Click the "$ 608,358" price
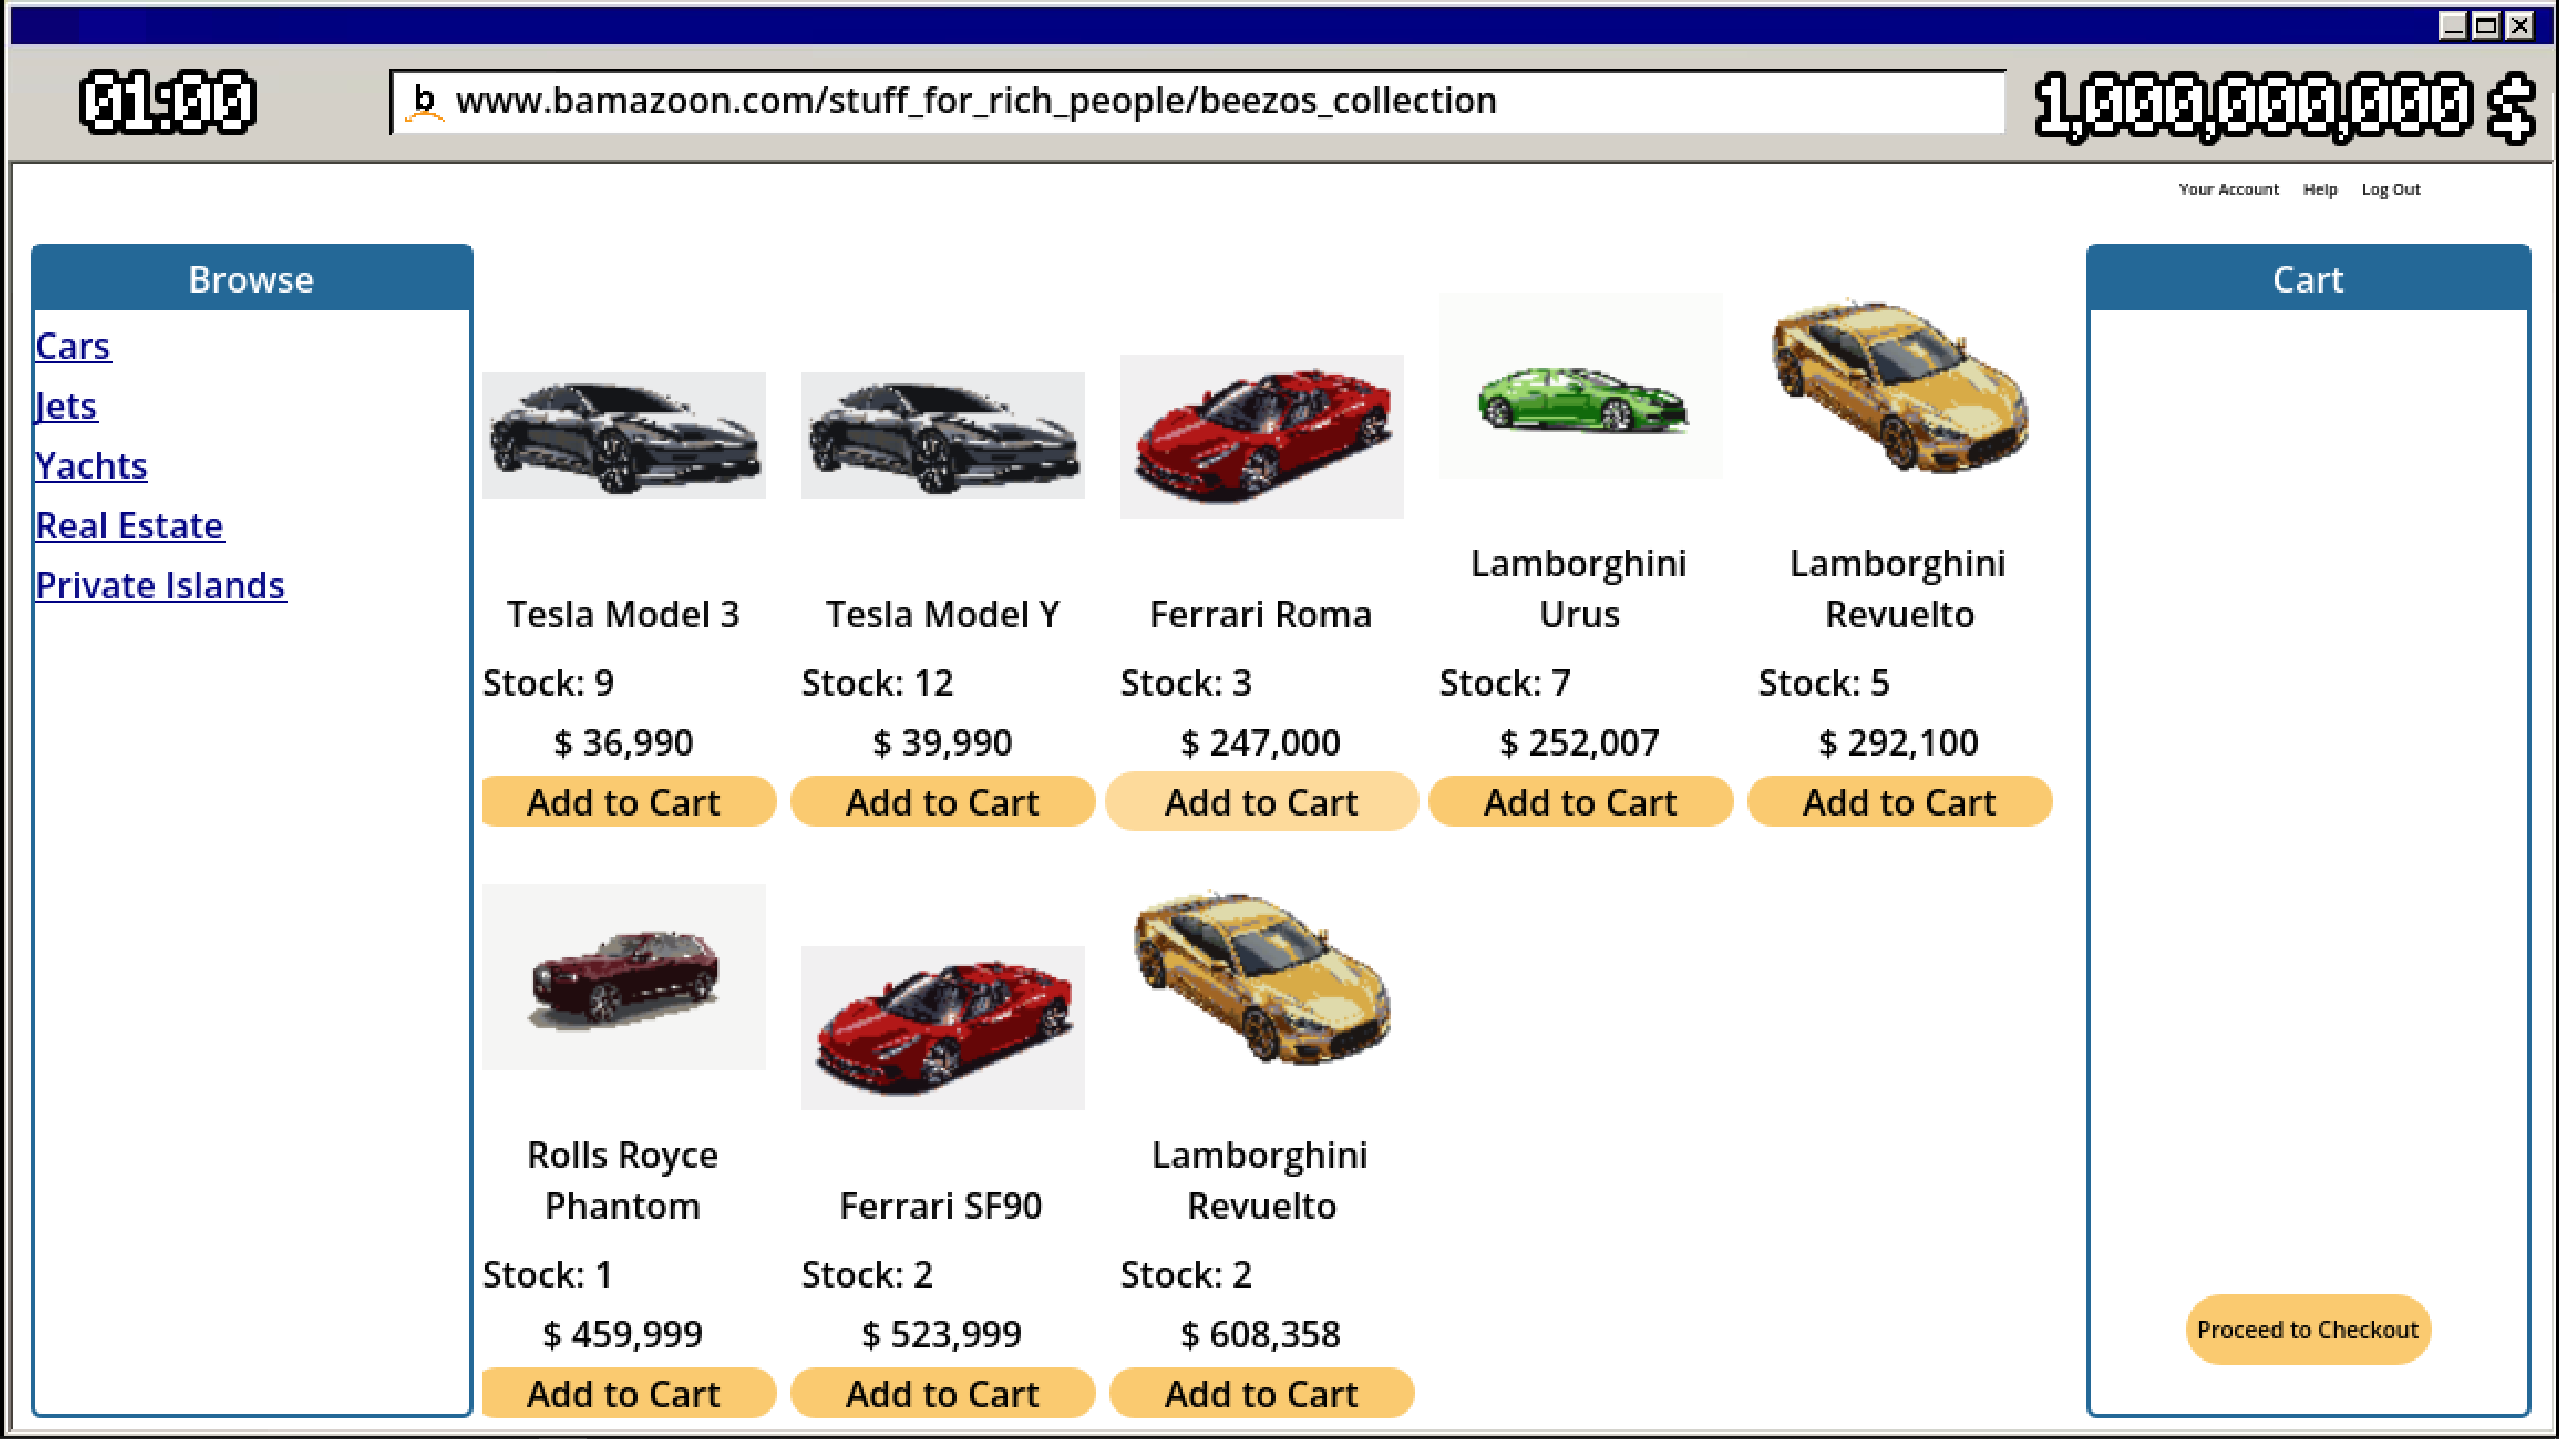2559x1439 pixels. 1261,1334
